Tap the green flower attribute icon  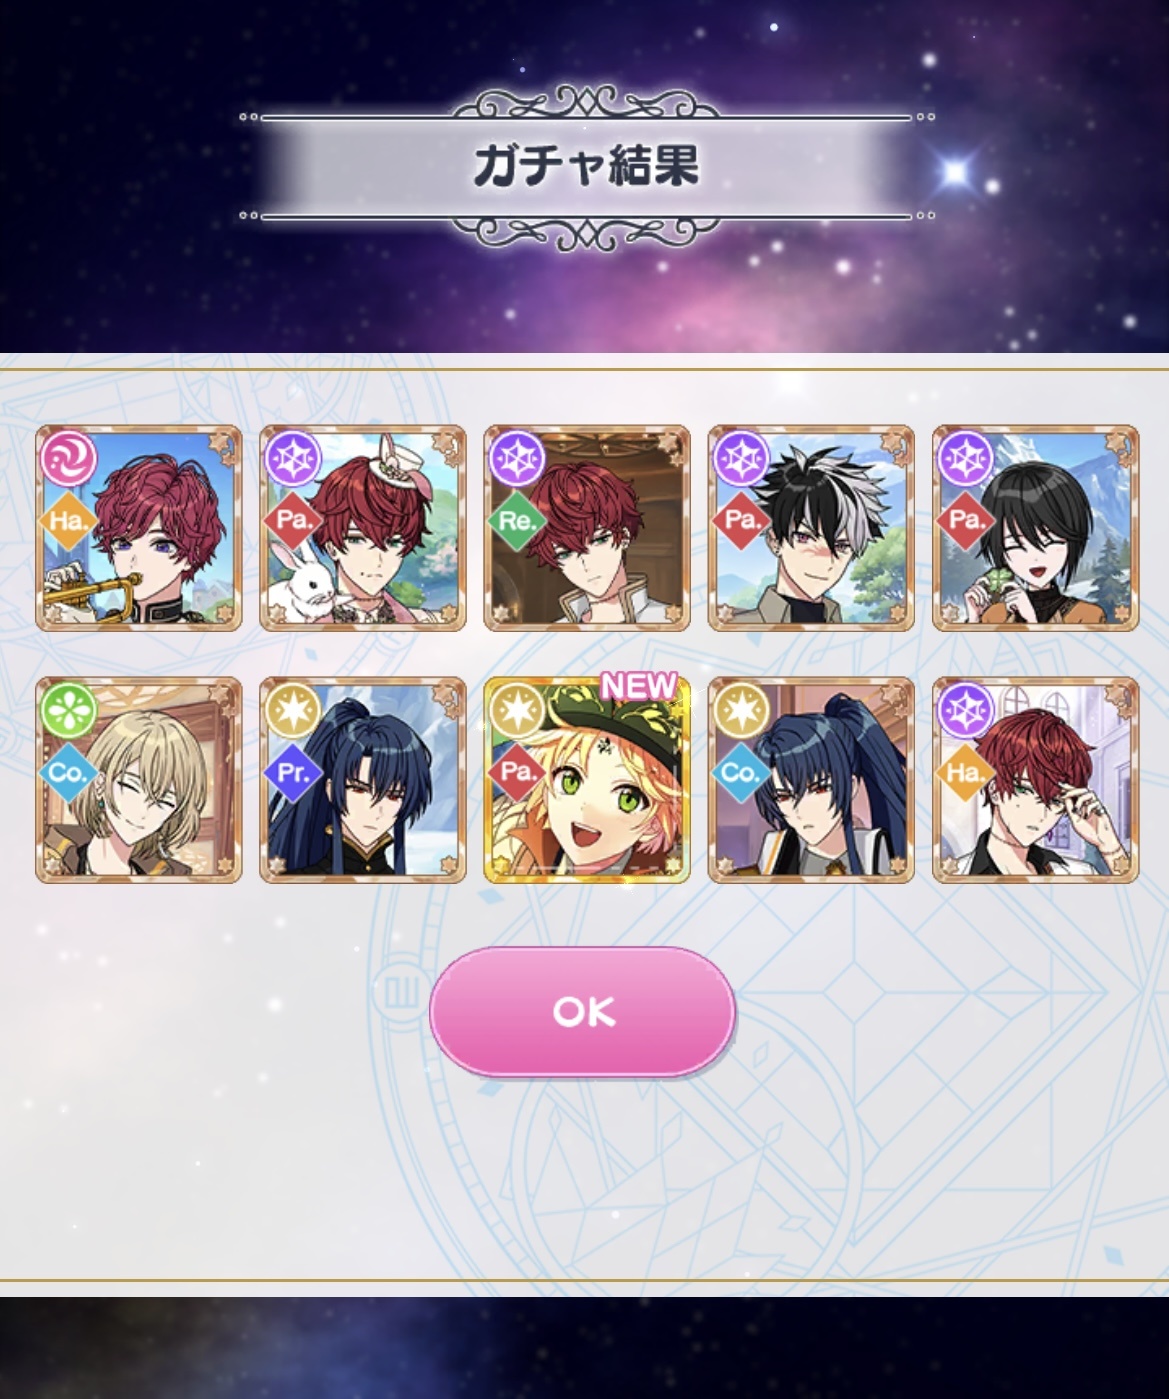pos(69,711)
